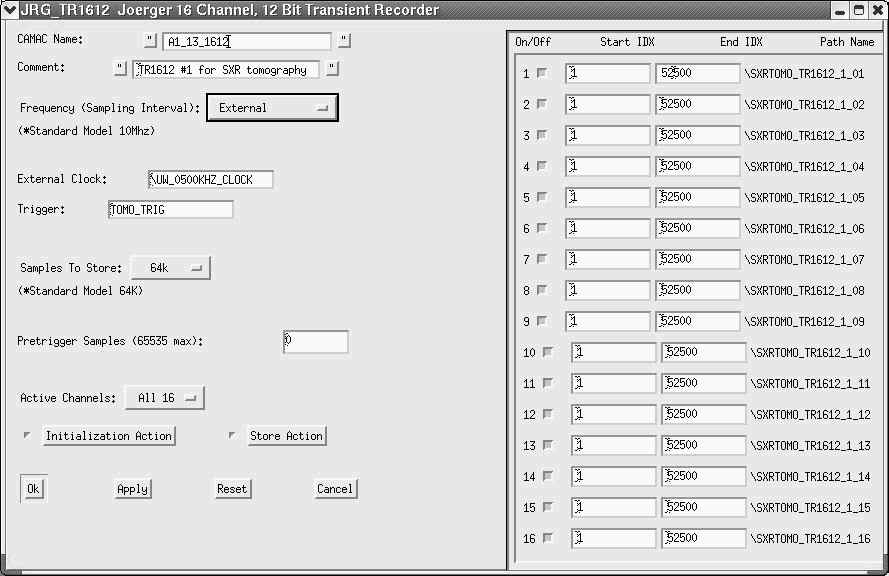Toggle channel 16 On/Off checkbox

coord(547,538)
